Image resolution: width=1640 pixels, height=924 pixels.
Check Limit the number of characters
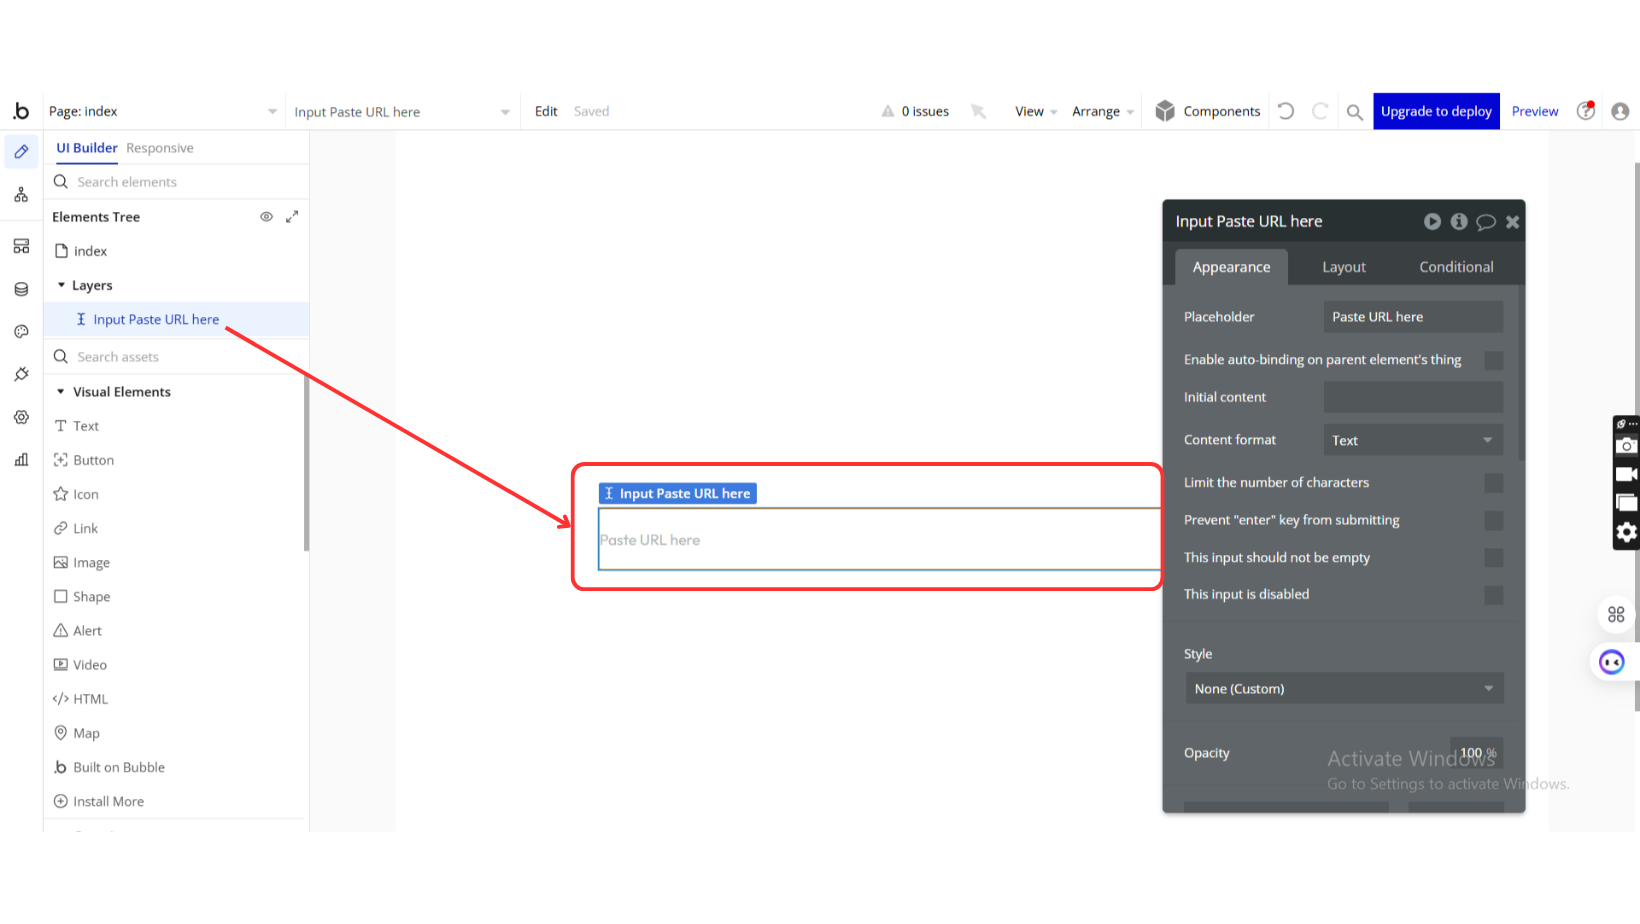click(1494, 483)
